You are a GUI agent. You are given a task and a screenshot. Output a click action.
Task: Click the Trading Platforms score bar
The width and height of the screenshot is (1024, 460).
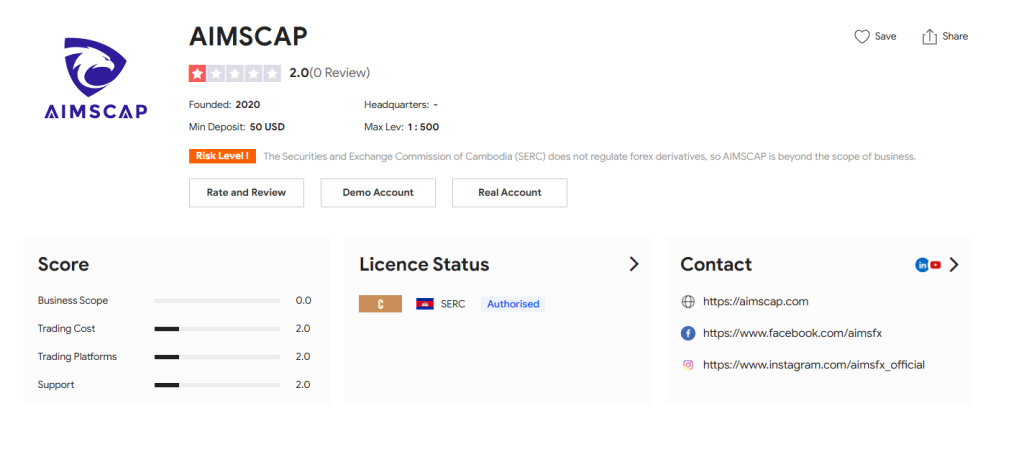[x=217, y=357]
